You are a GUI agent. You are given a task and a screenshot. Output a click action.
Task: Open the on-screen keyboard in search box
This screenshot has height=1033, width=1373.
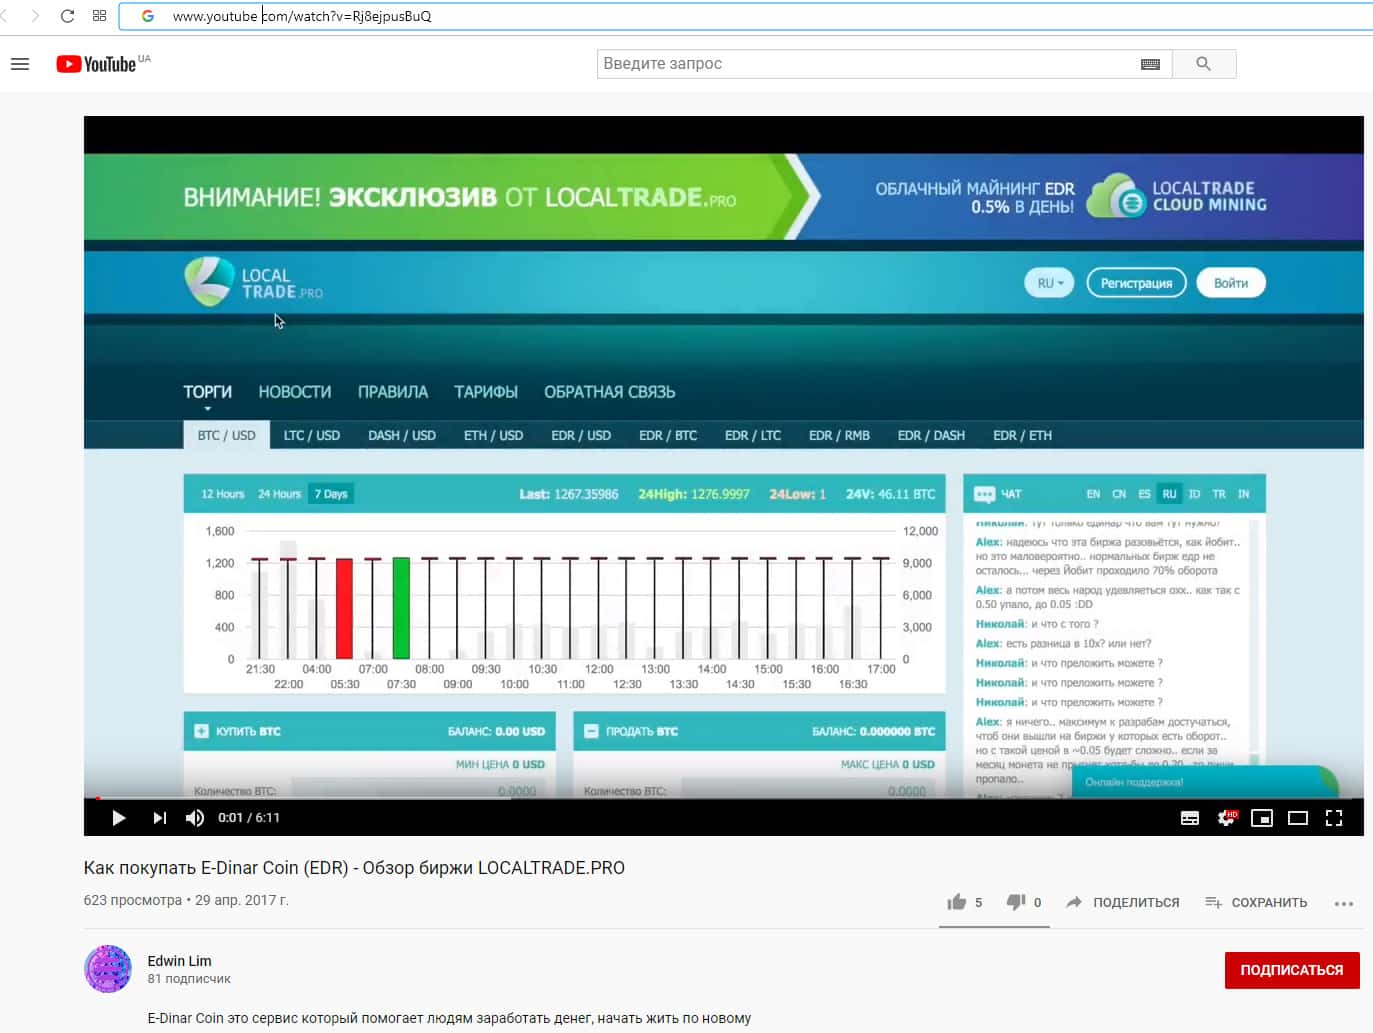(1150, 64)
